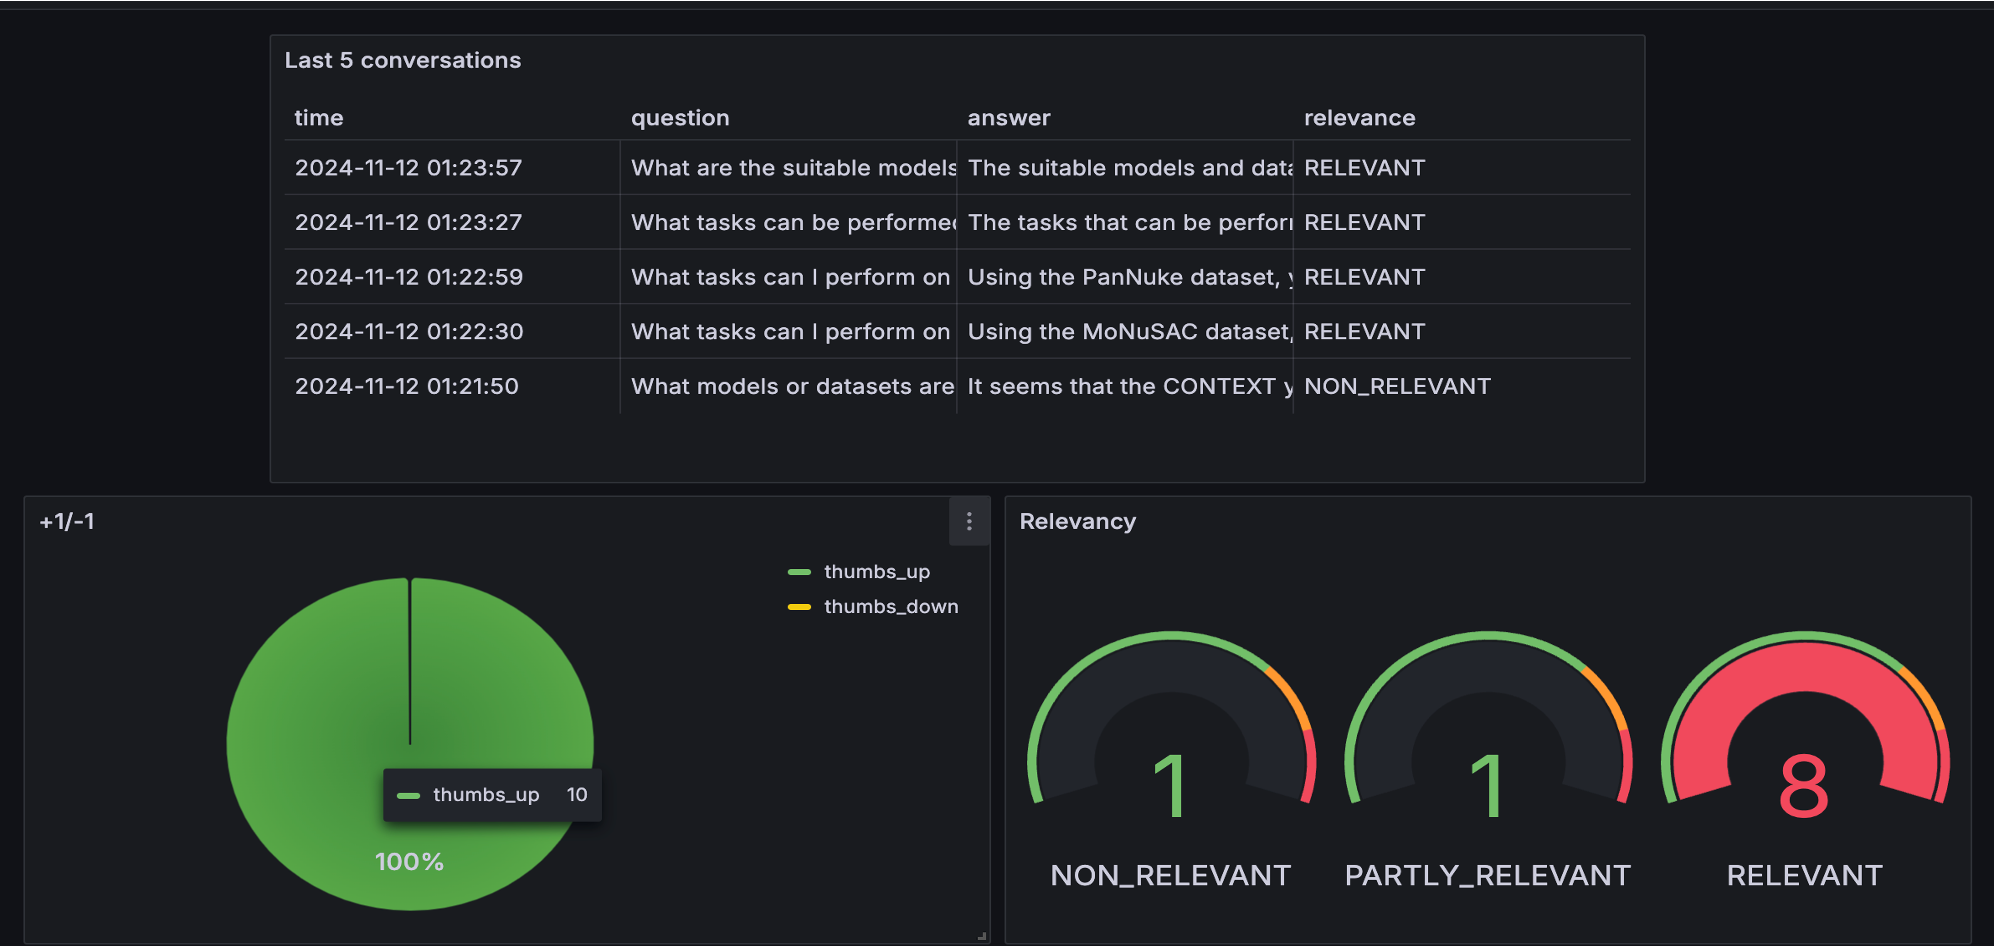Open the Last 5 conversations panel title

(x=402, y=60)
